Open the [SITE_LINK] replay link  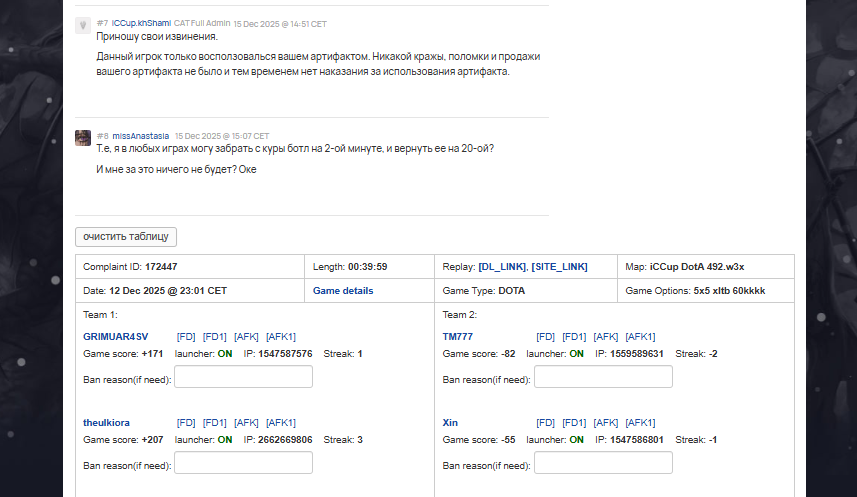(x=559, y=267)
